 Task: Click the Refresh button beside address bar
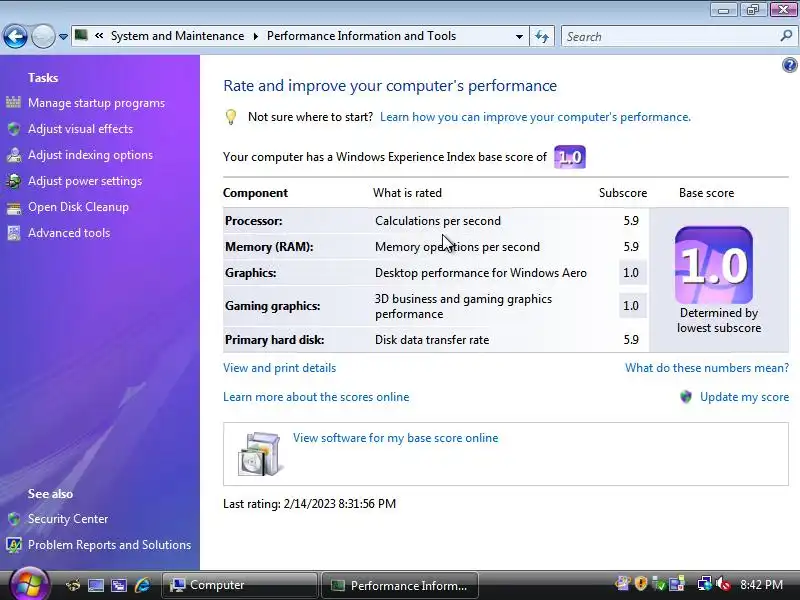(542, 37)
